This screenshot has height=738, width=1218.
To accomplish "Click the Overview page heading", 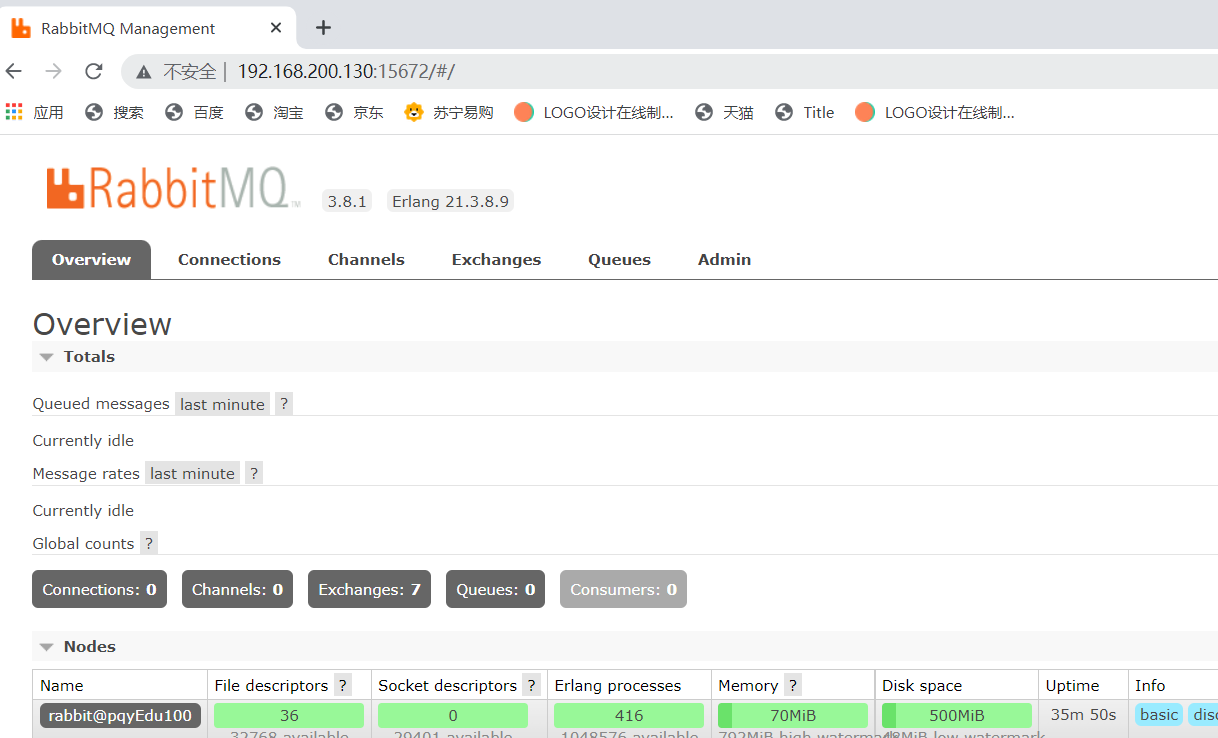I will 102,324.
